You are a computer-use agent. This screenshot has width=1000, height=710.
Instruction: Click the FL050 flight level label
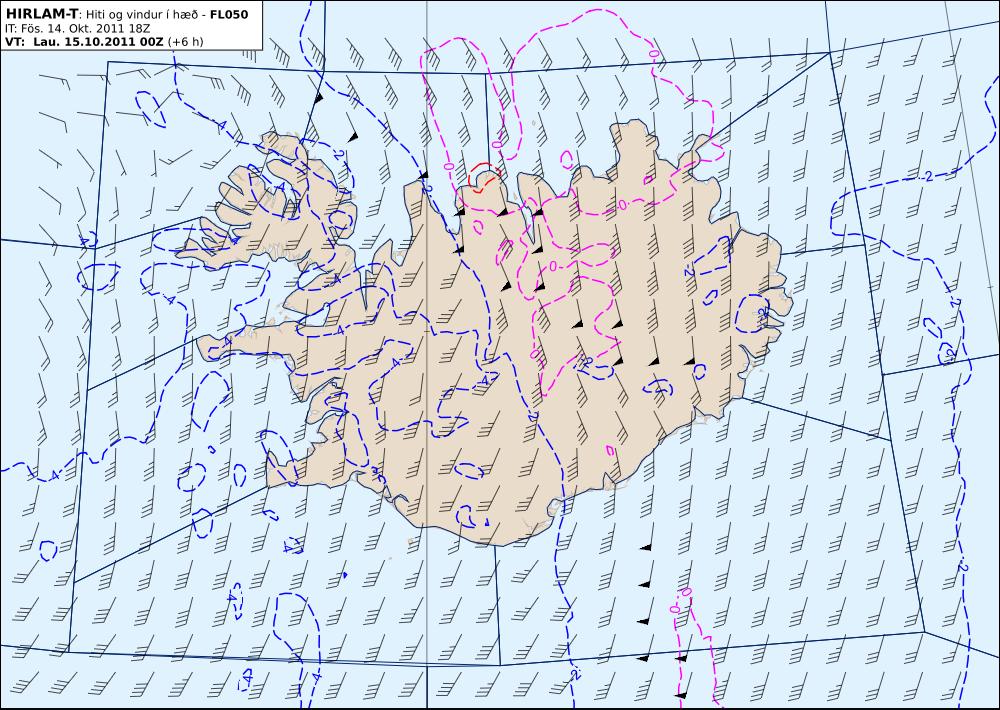[x=229, y=13]
